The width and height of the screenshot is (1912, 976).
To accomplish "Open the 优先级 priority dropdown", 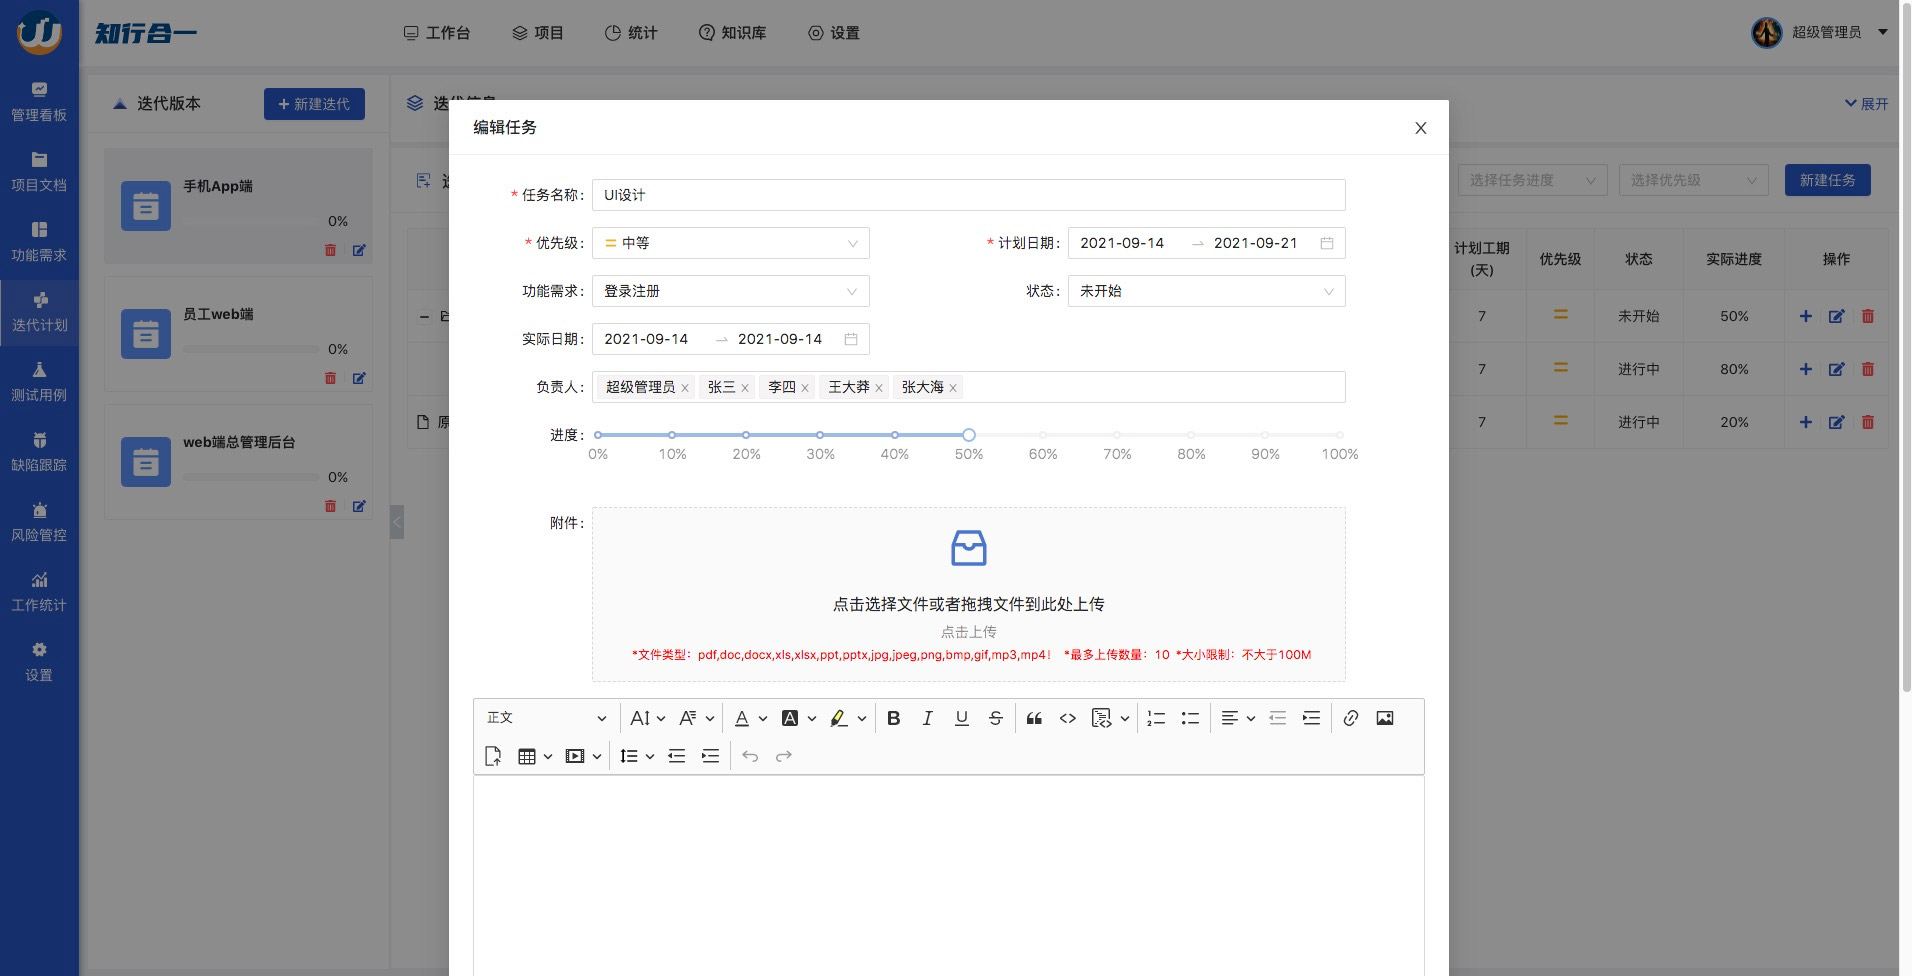I will 730,243.
